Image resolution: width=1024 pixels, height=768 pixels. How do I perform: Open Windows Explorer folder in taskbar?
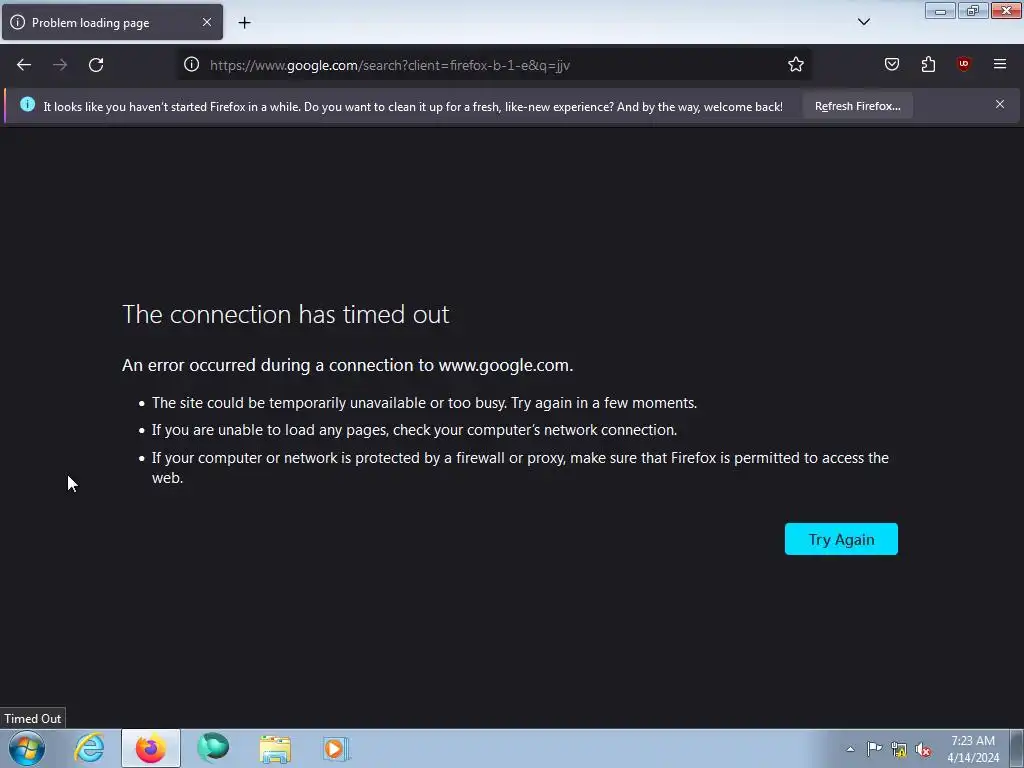click(275, 748)
